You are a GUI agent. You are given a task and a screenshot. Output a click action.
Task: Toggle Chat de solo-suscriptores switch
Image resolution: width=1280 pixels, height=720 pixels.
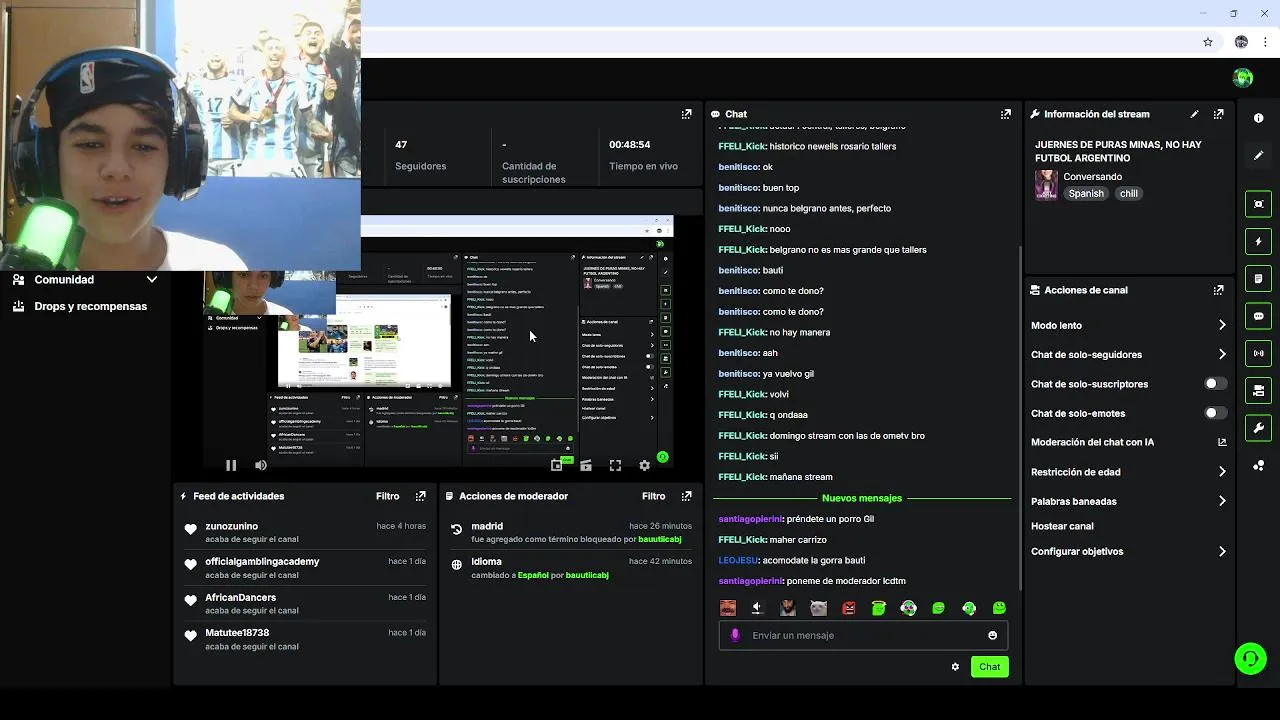pos(1215,384)
